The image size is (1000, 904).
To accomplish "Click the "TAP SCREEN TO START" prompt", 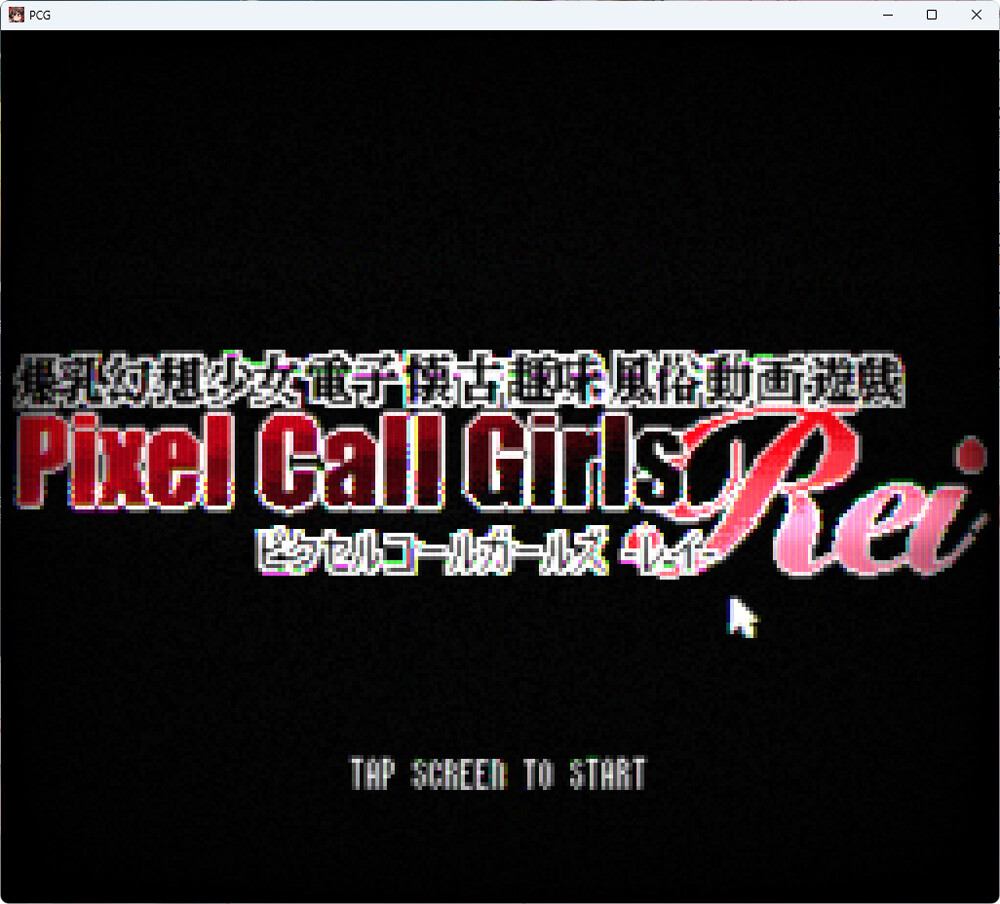I will point(498,774).
